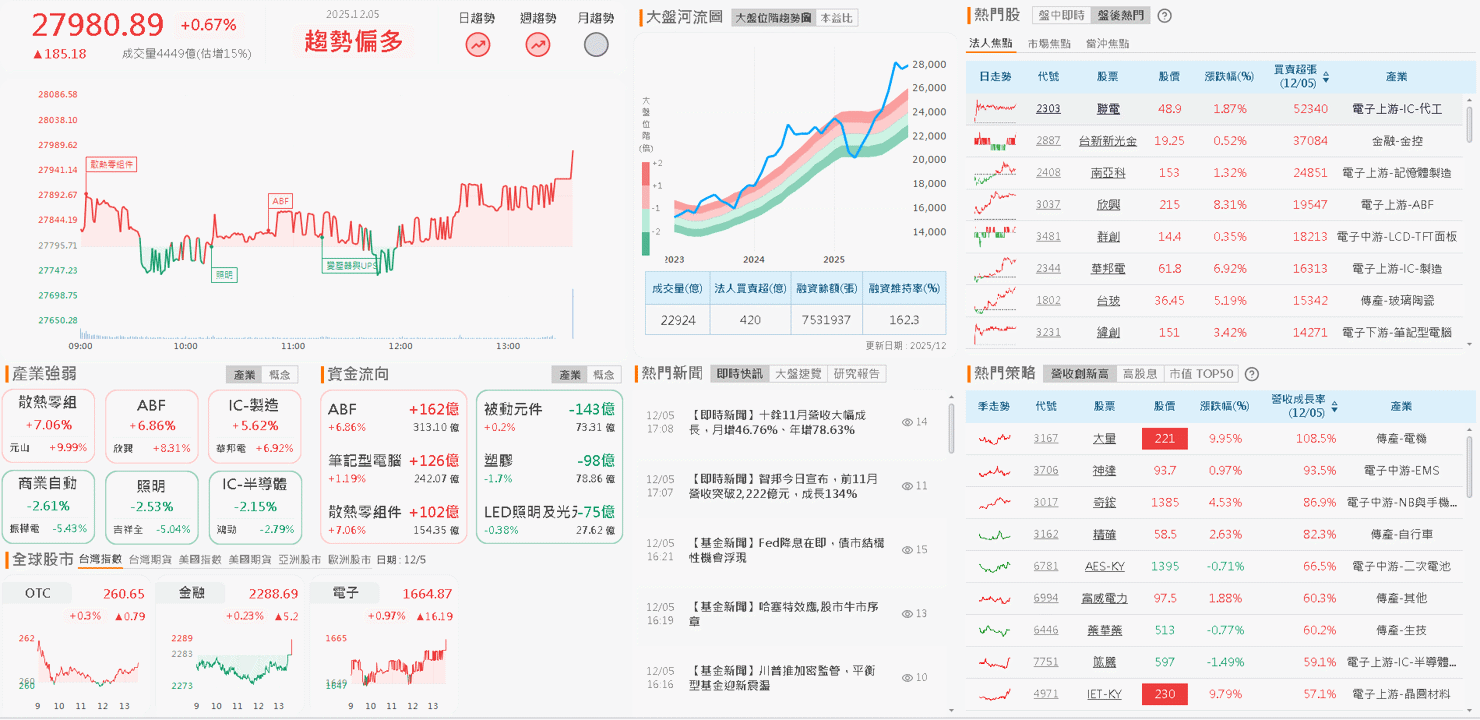Open stock code 3017 link
Screen dimensions: 1480x720
coord(1046,502)
